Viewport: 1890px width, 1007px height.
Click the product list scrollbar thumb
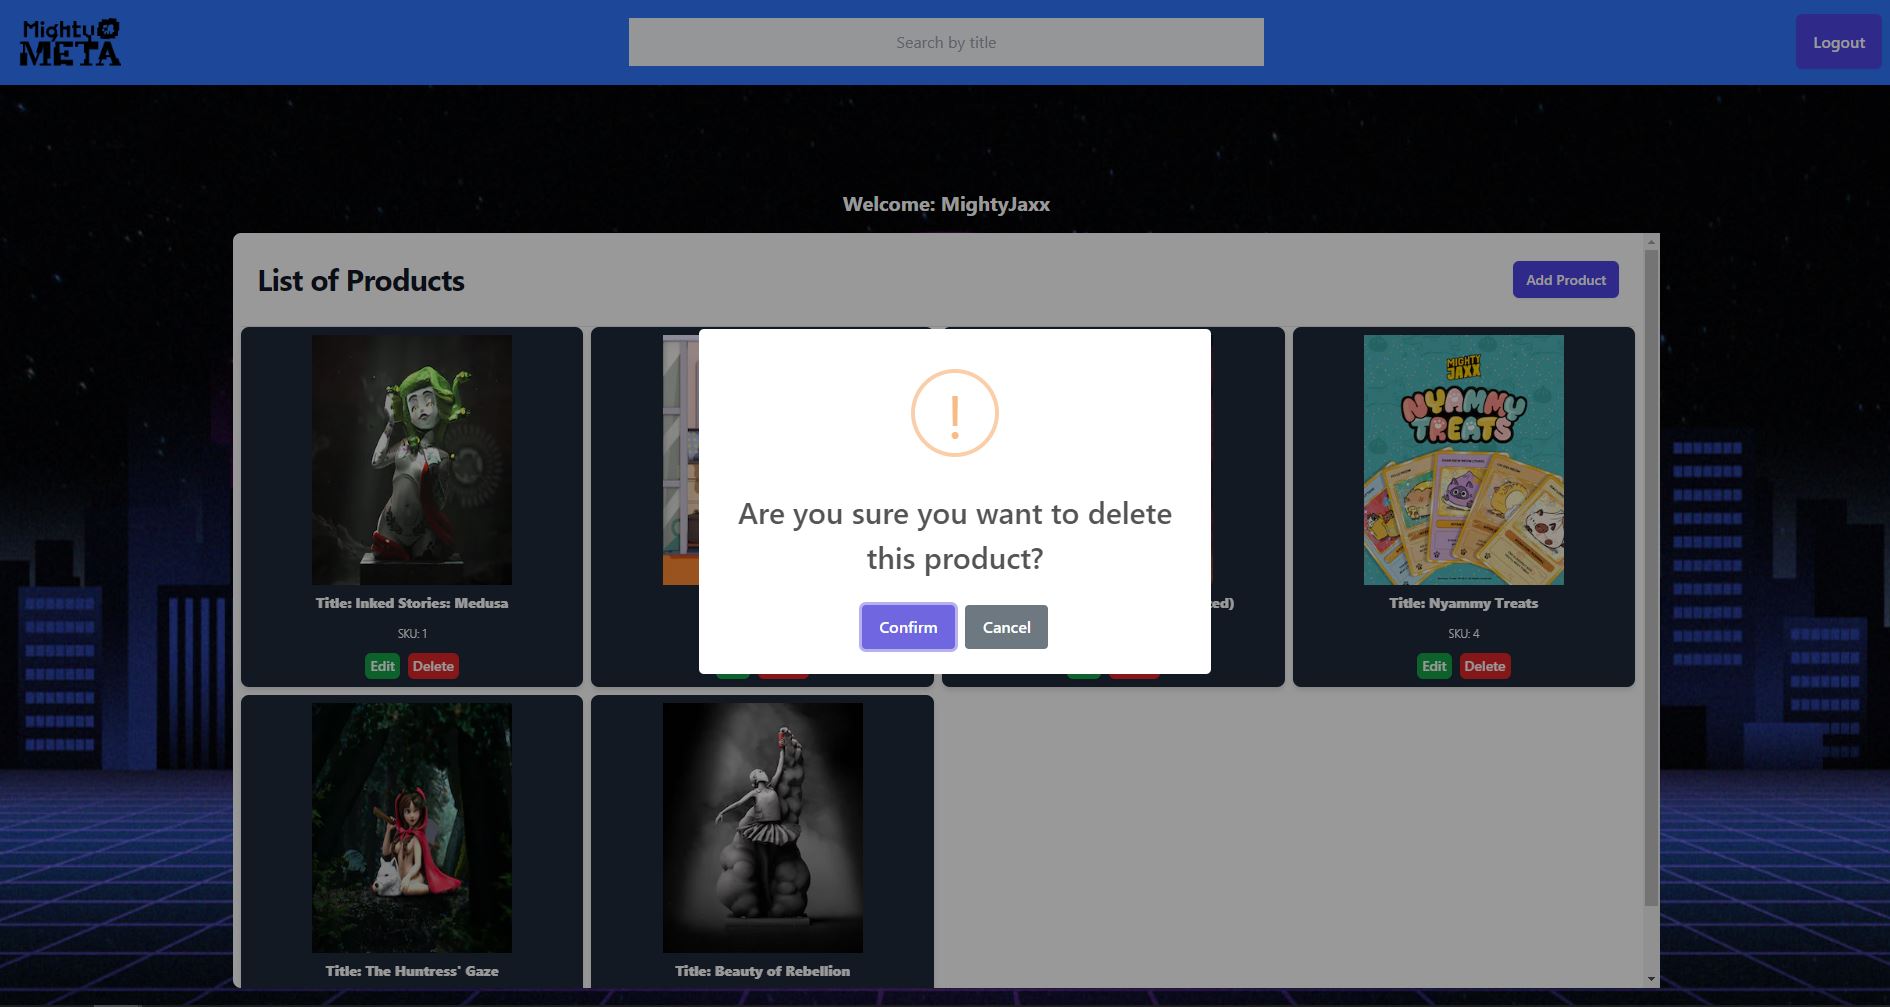click(1651, 578)
